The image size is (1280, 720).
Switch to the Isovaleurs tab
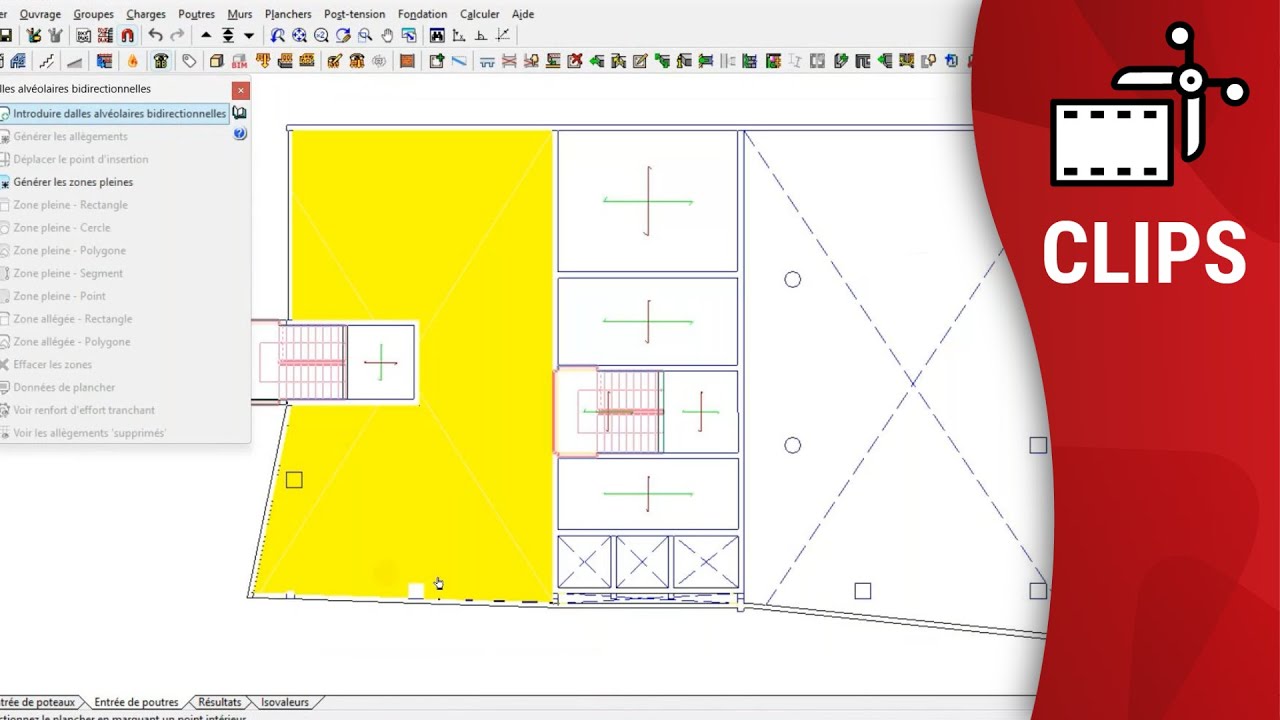285,702
